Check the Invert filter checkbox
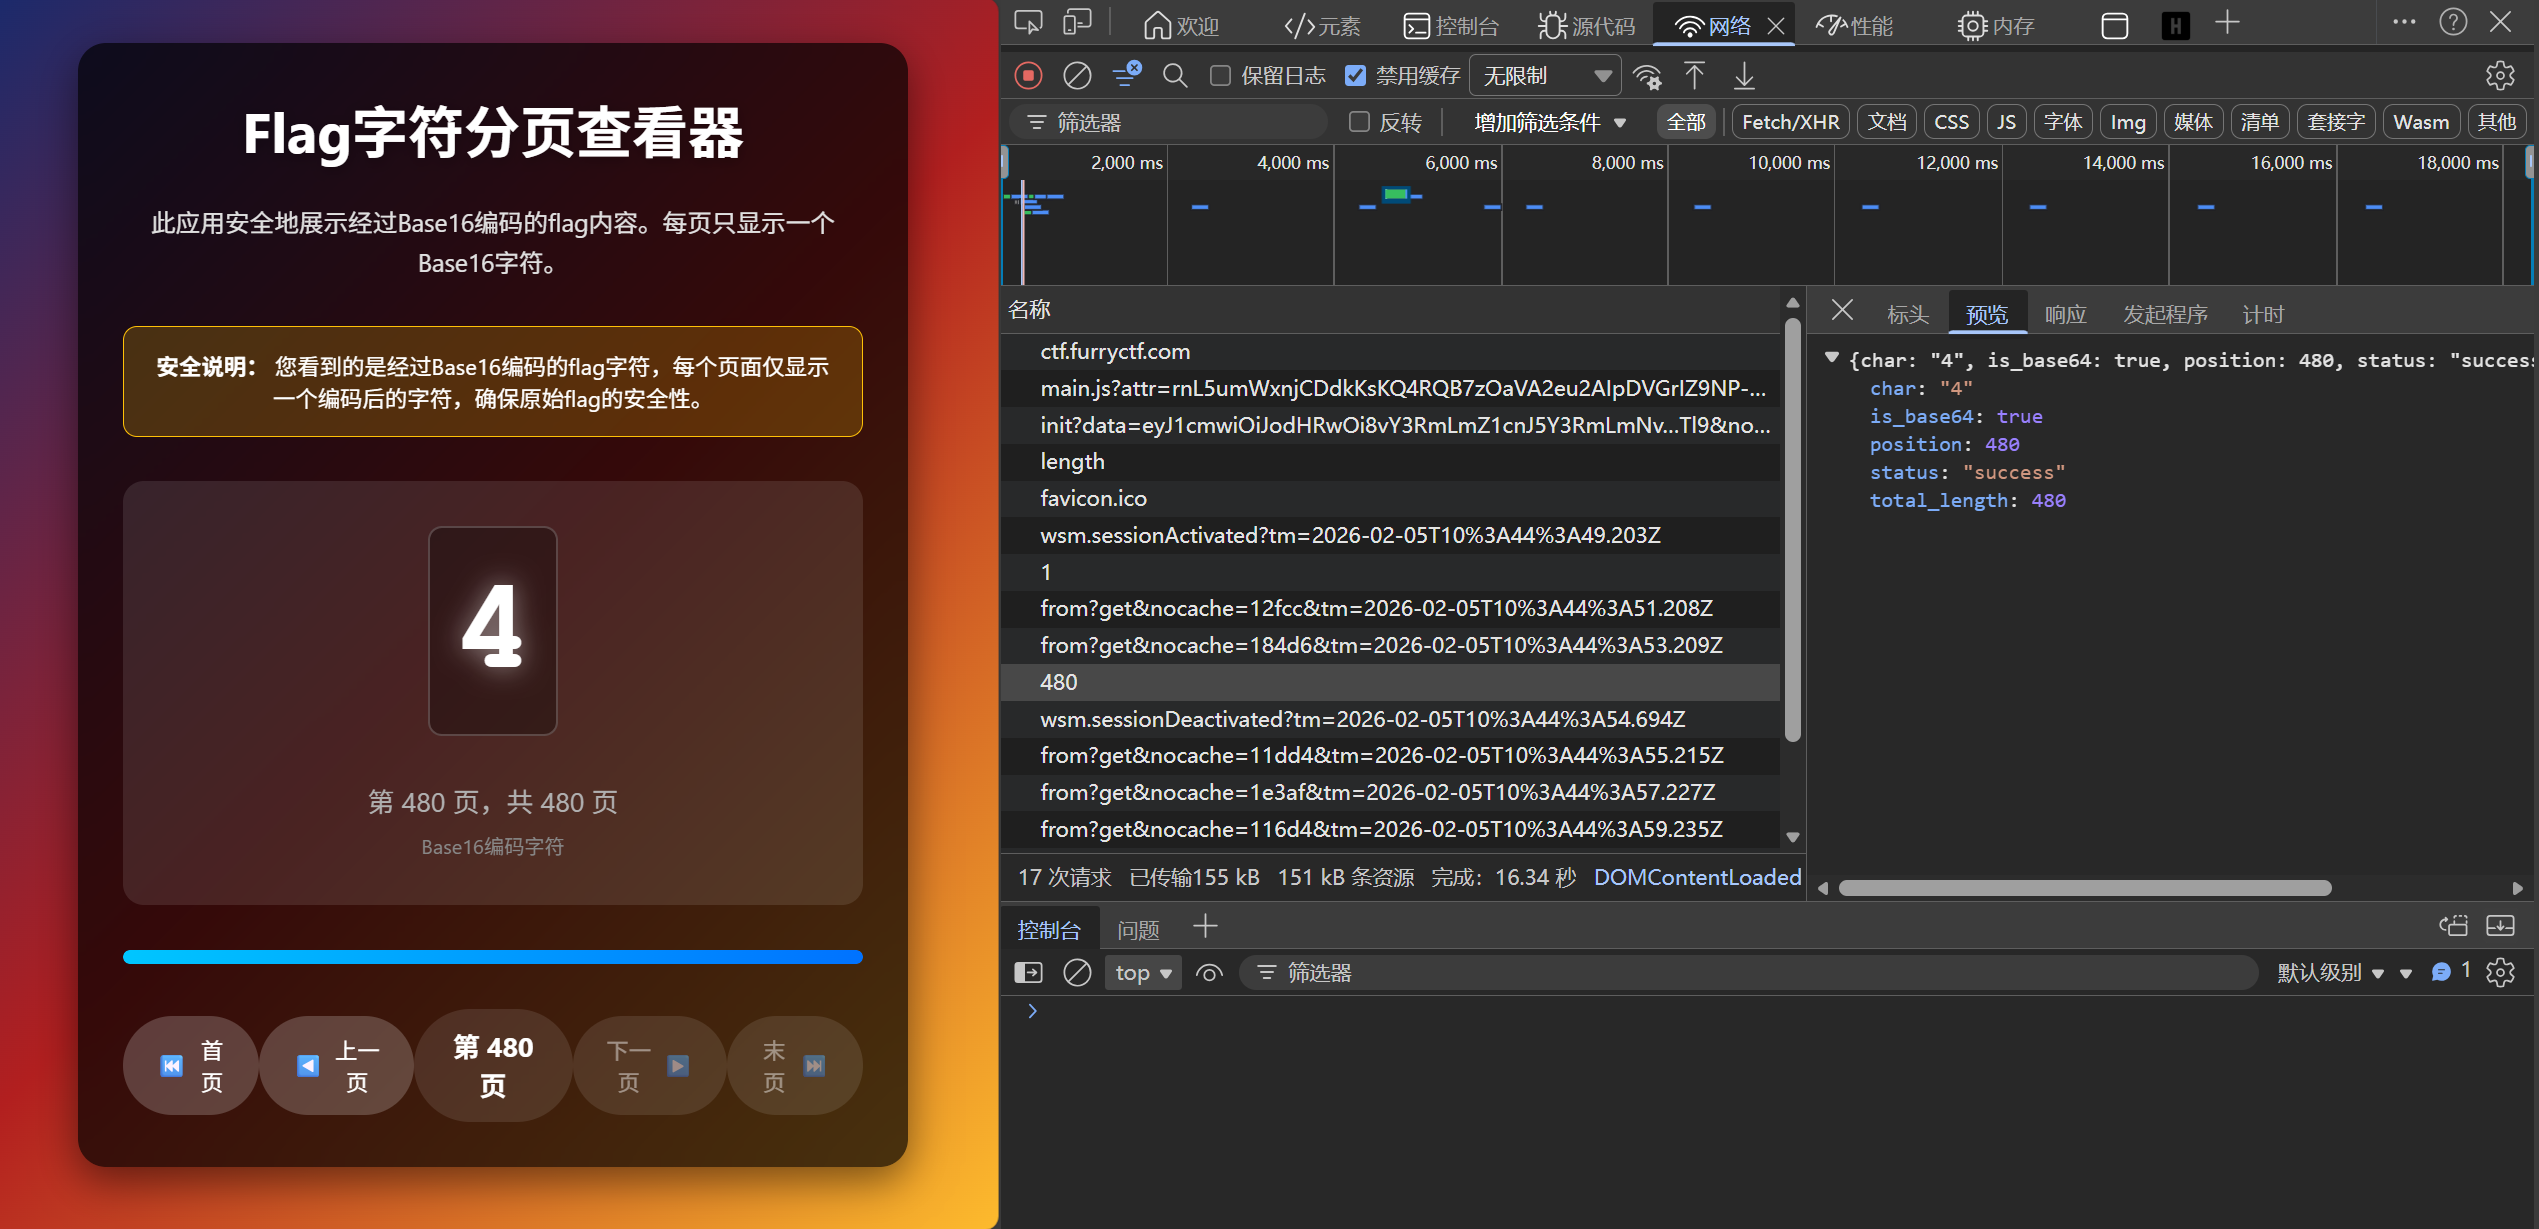2539x1229 pixels. [x=1358, y=122]
